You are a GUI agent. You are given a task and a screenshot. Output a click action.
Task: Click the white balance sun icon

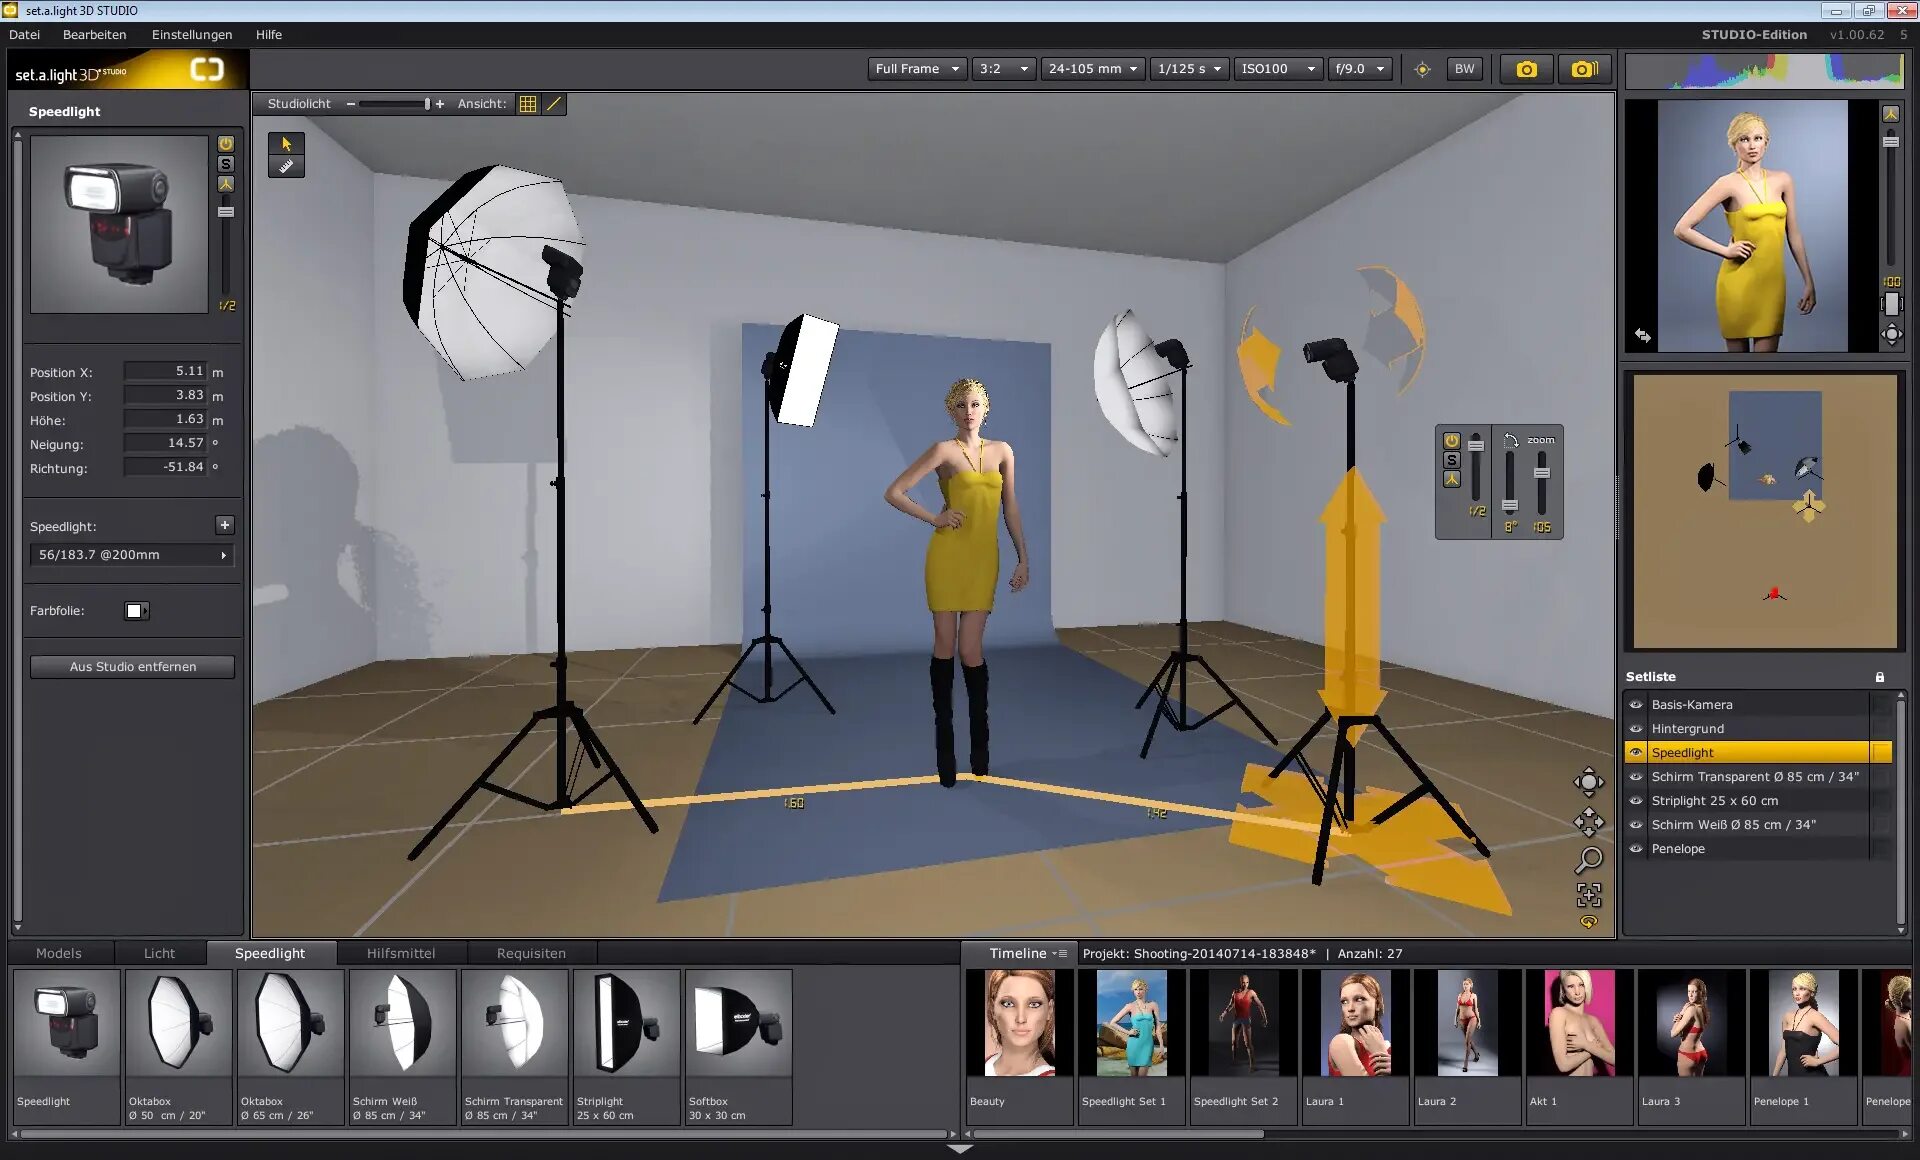[x=1422, y=69]
